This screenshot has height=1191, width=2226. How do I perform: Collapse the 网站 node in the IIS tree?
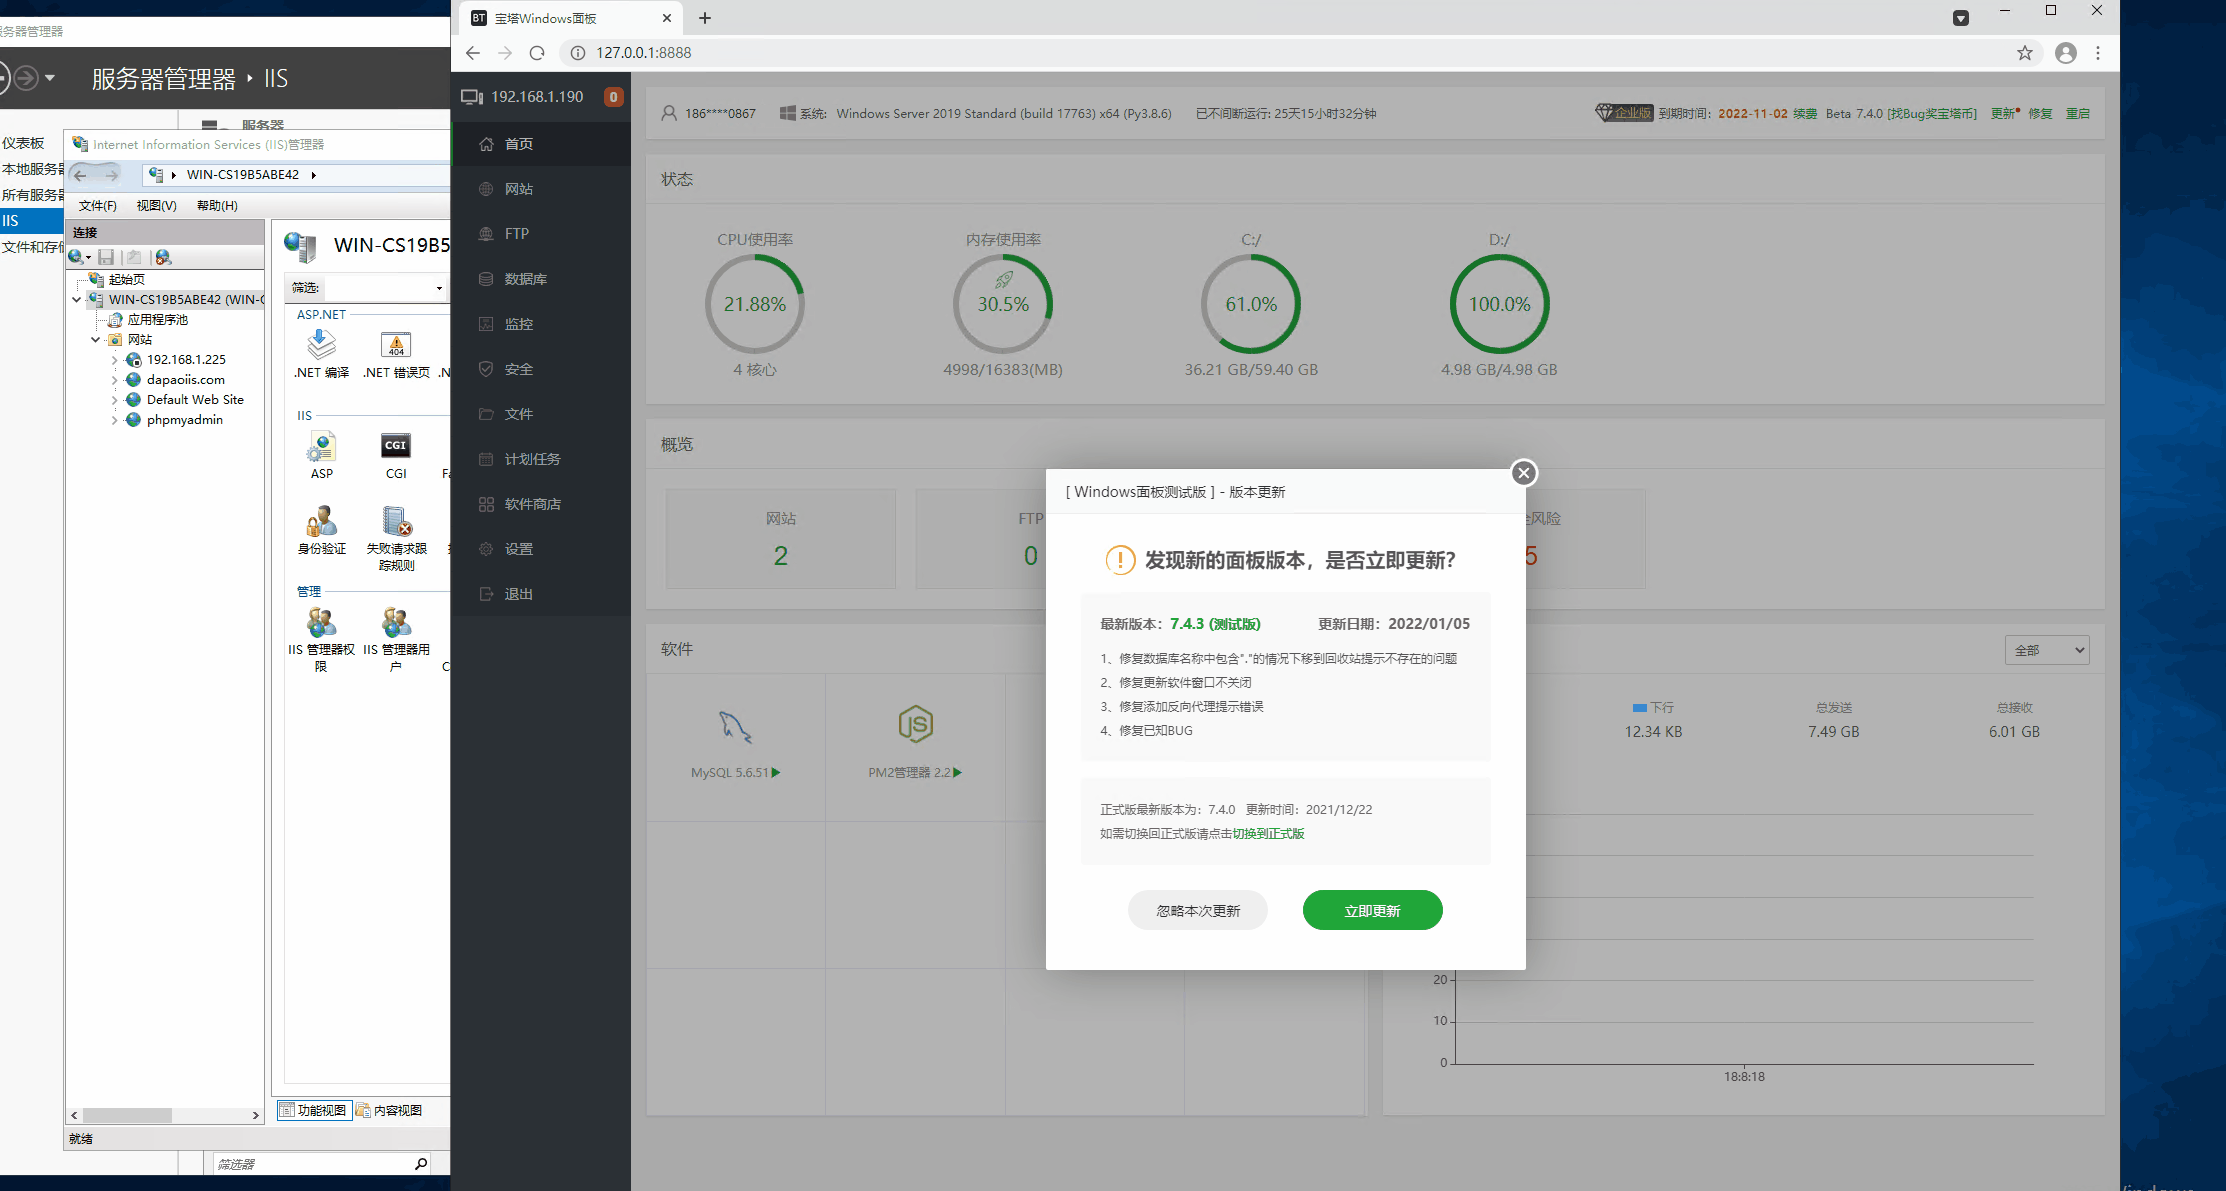96,339
